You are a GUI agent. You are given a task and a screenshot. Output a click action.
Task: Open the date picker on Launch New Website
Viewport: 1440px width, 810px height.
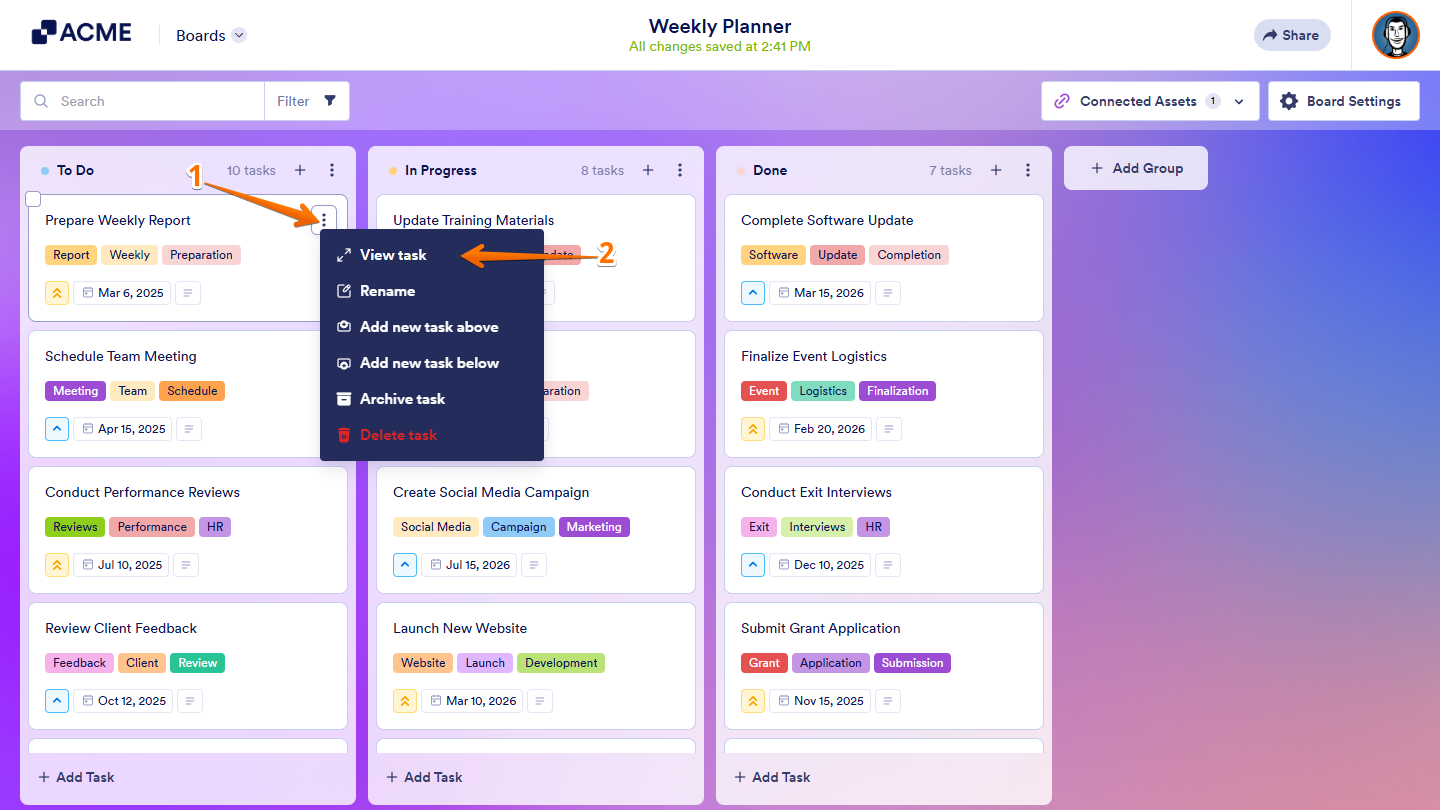(x=471, y=700)
